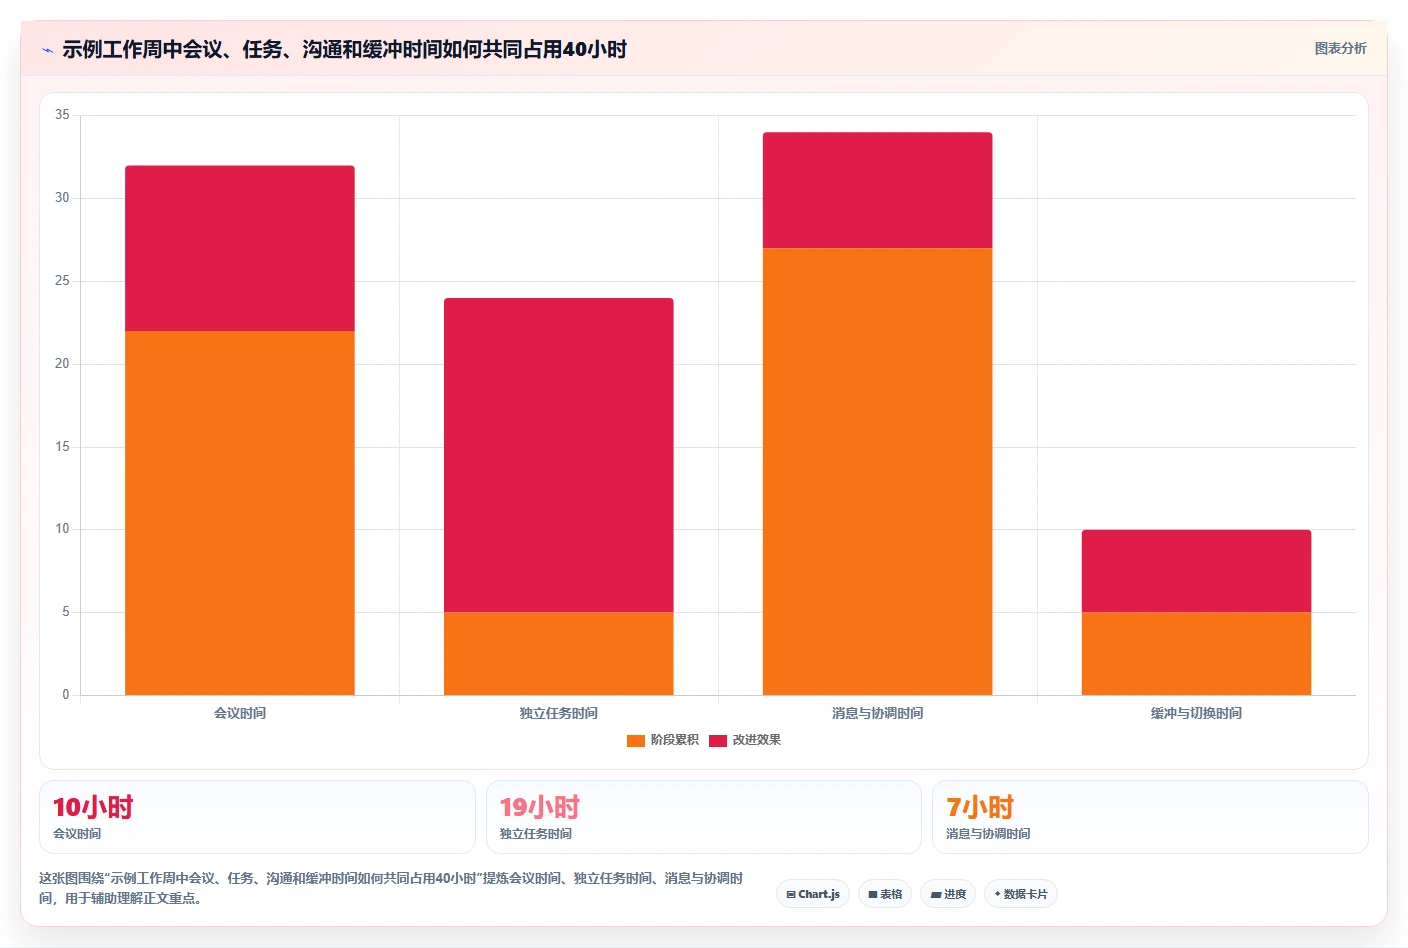Click the 独立任务时间 x-axis label

(x=559, y=713)
